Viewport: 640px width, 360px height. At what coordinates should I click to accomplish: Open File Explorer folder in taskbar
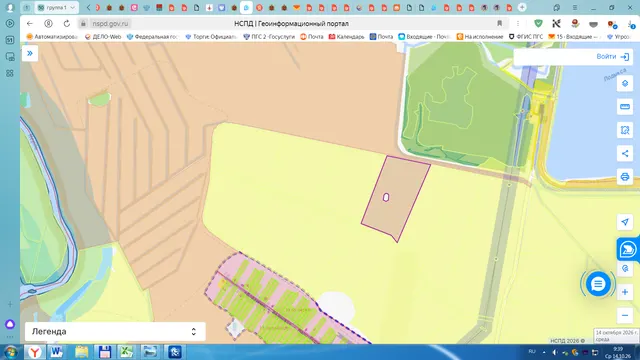click(81, 352)
